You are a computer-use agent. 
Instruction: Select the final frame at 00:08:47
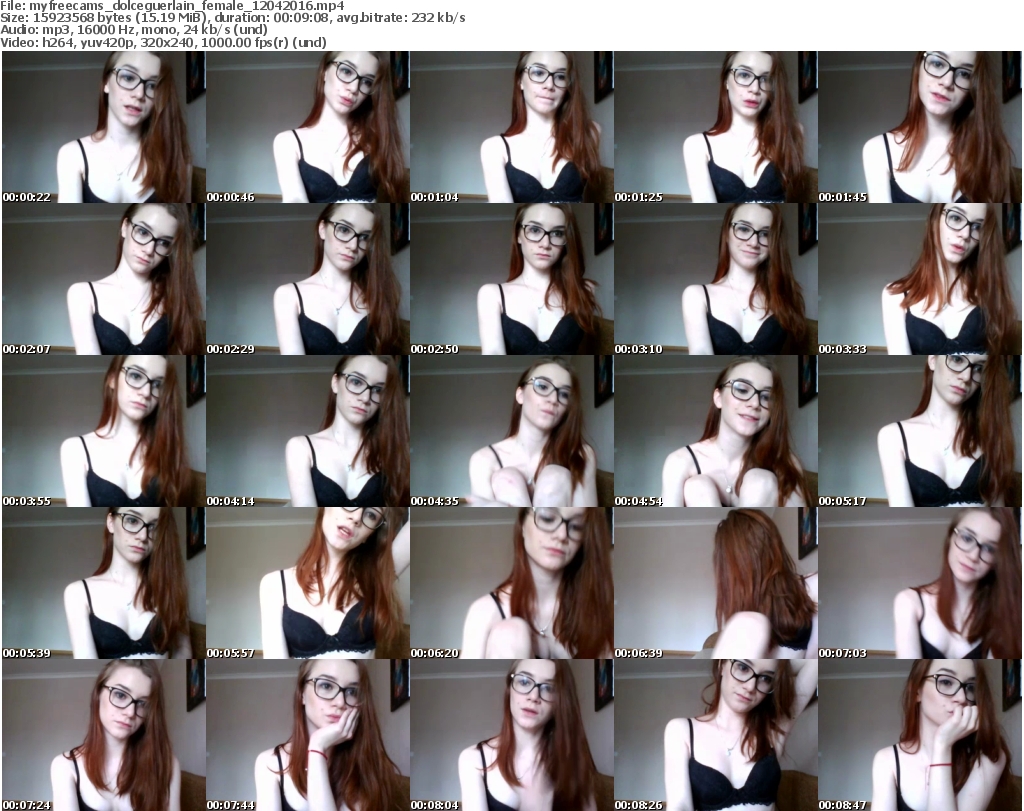click(x=920, y=735)
